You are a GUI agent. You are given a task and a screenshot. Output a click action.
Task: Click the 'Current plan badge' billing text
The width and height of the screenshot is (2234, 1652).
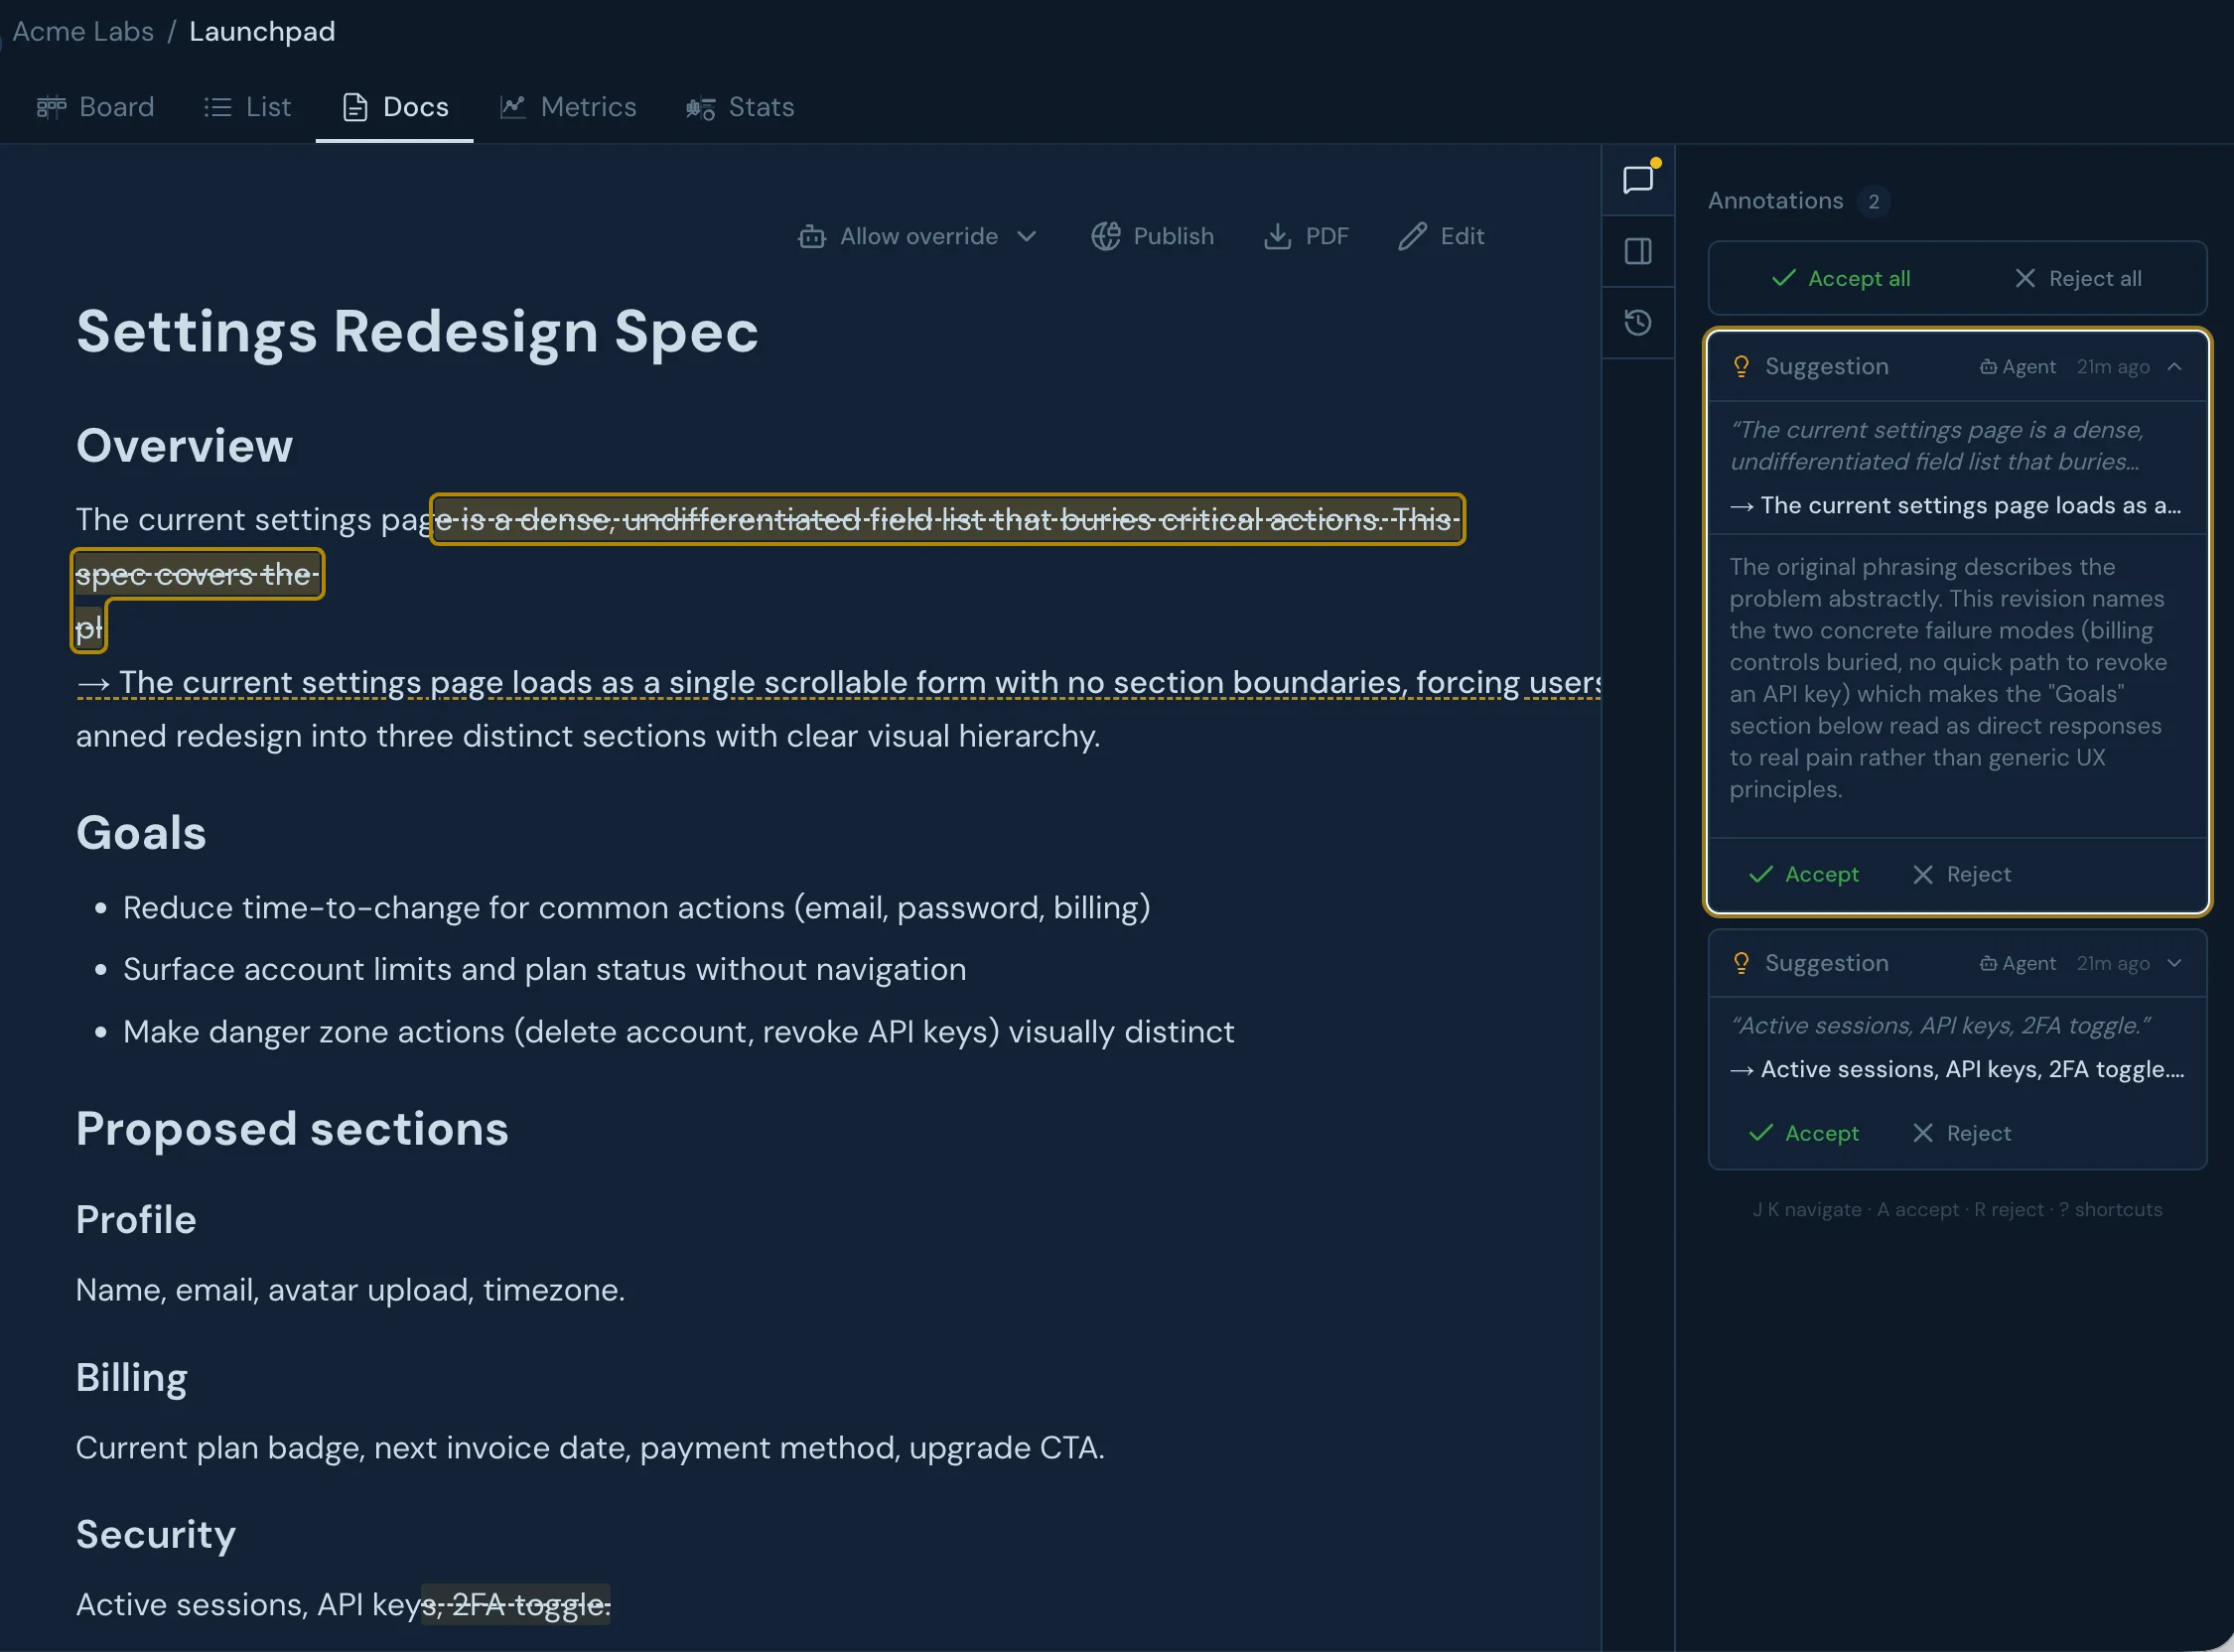coord(590,1448)
